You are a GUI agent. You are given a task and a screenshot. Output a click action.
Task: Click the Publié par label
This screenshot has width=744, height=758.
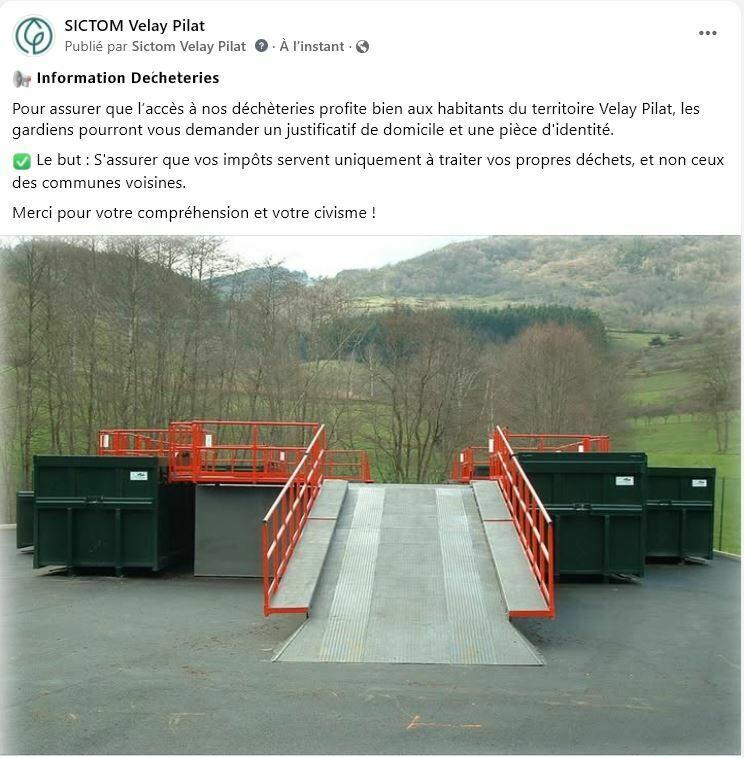click(x=96, y=46)
